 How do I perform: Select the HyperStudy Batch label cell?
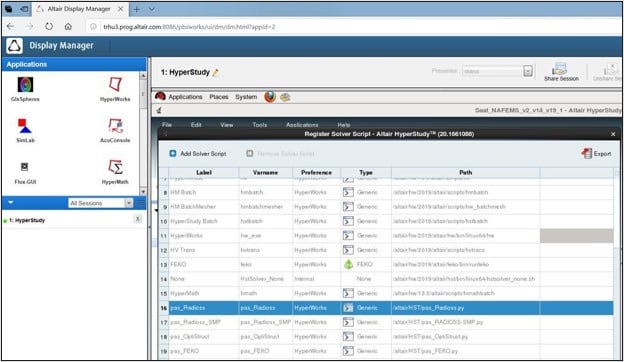point(204,221)
